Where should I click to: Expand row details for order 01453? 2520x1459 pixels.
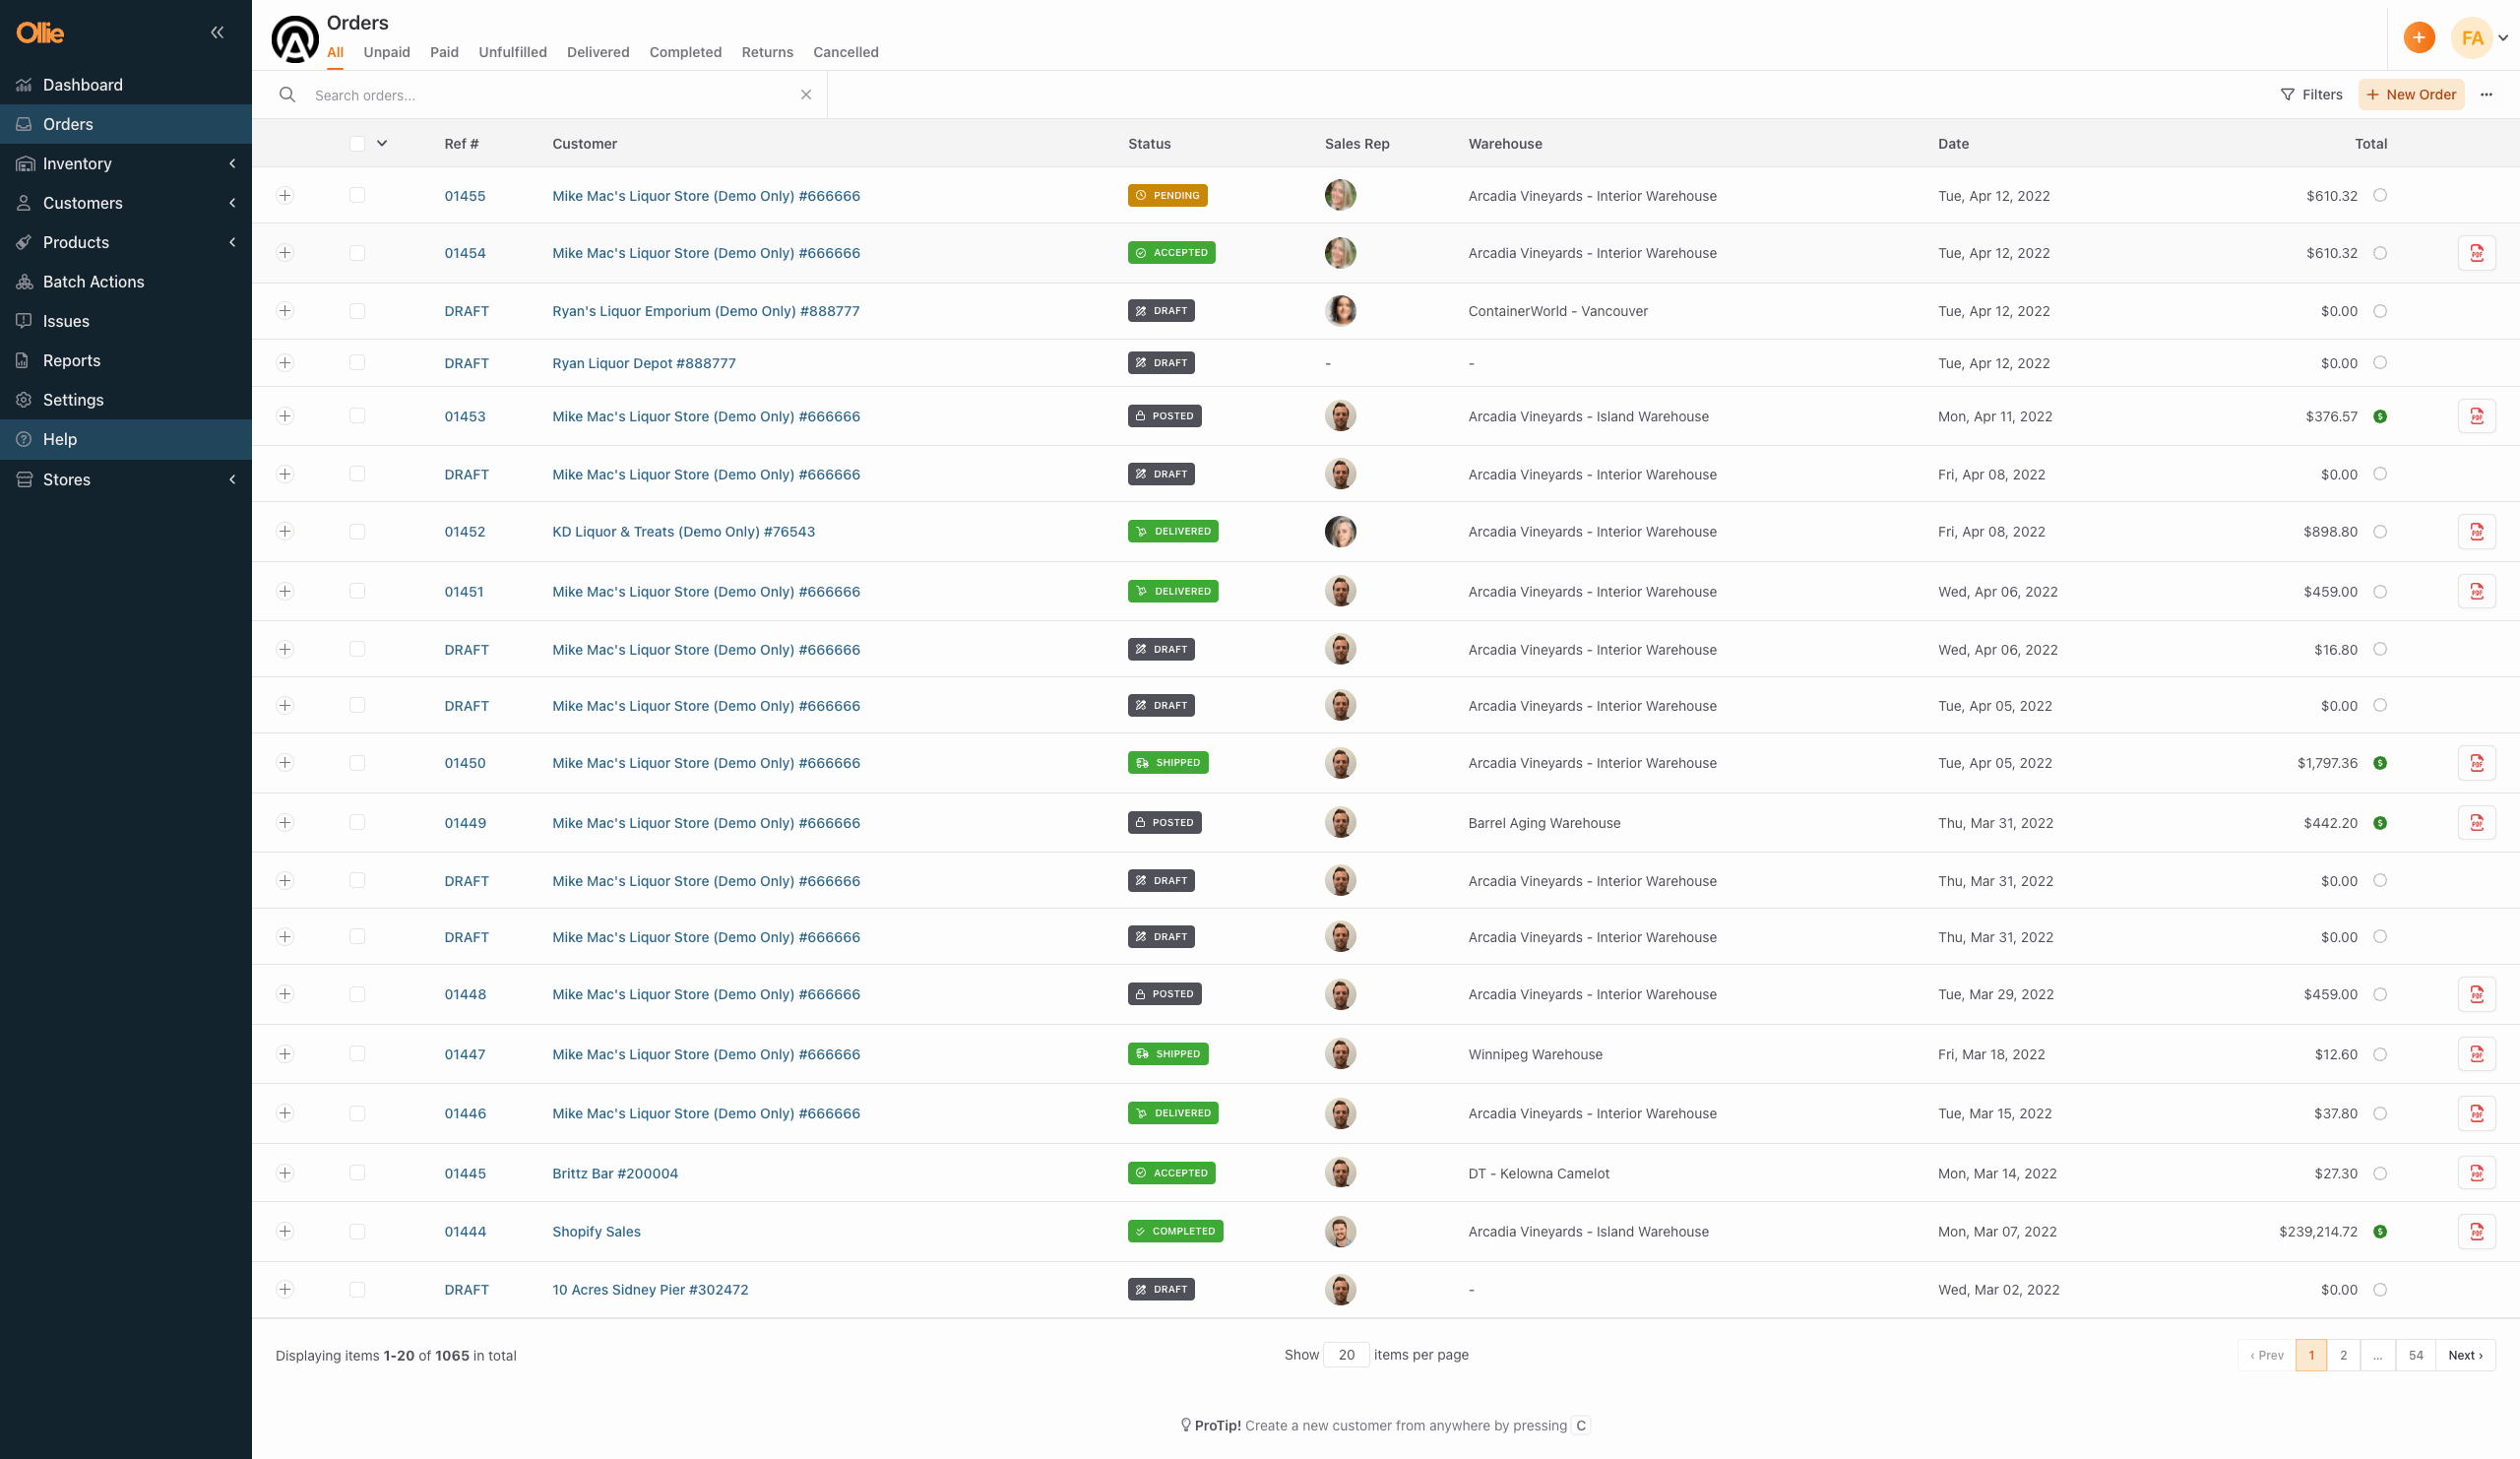coord(285,416)
